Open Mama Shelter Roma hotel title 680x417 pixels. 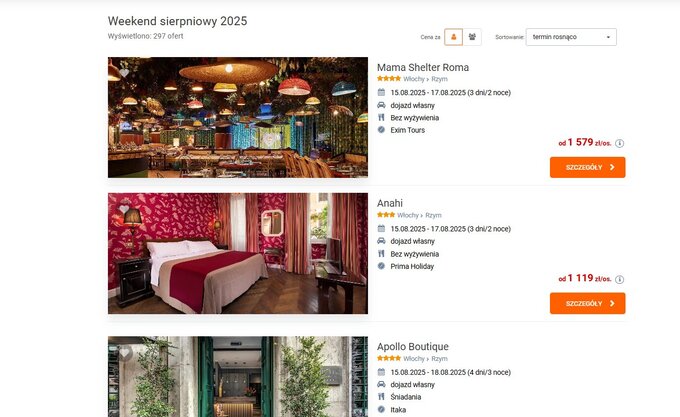click(x=423, y=67)
